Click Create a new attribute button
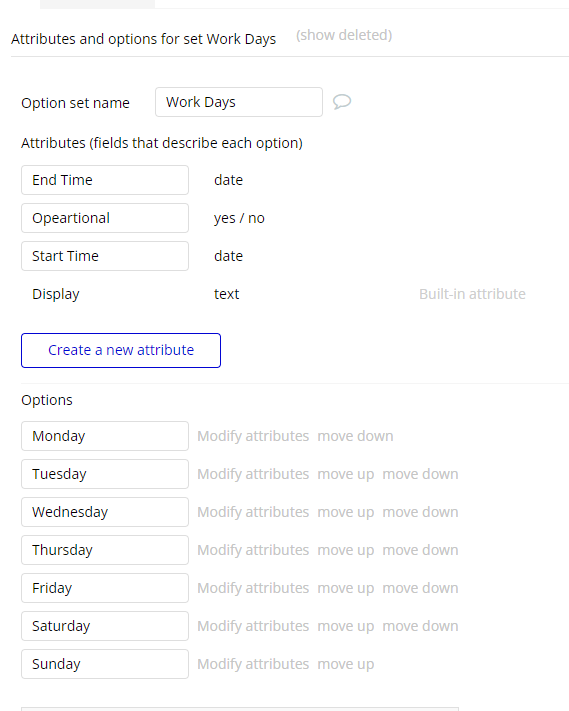The width and height of the screenshot is (569, 711). [x=121, y=351]
